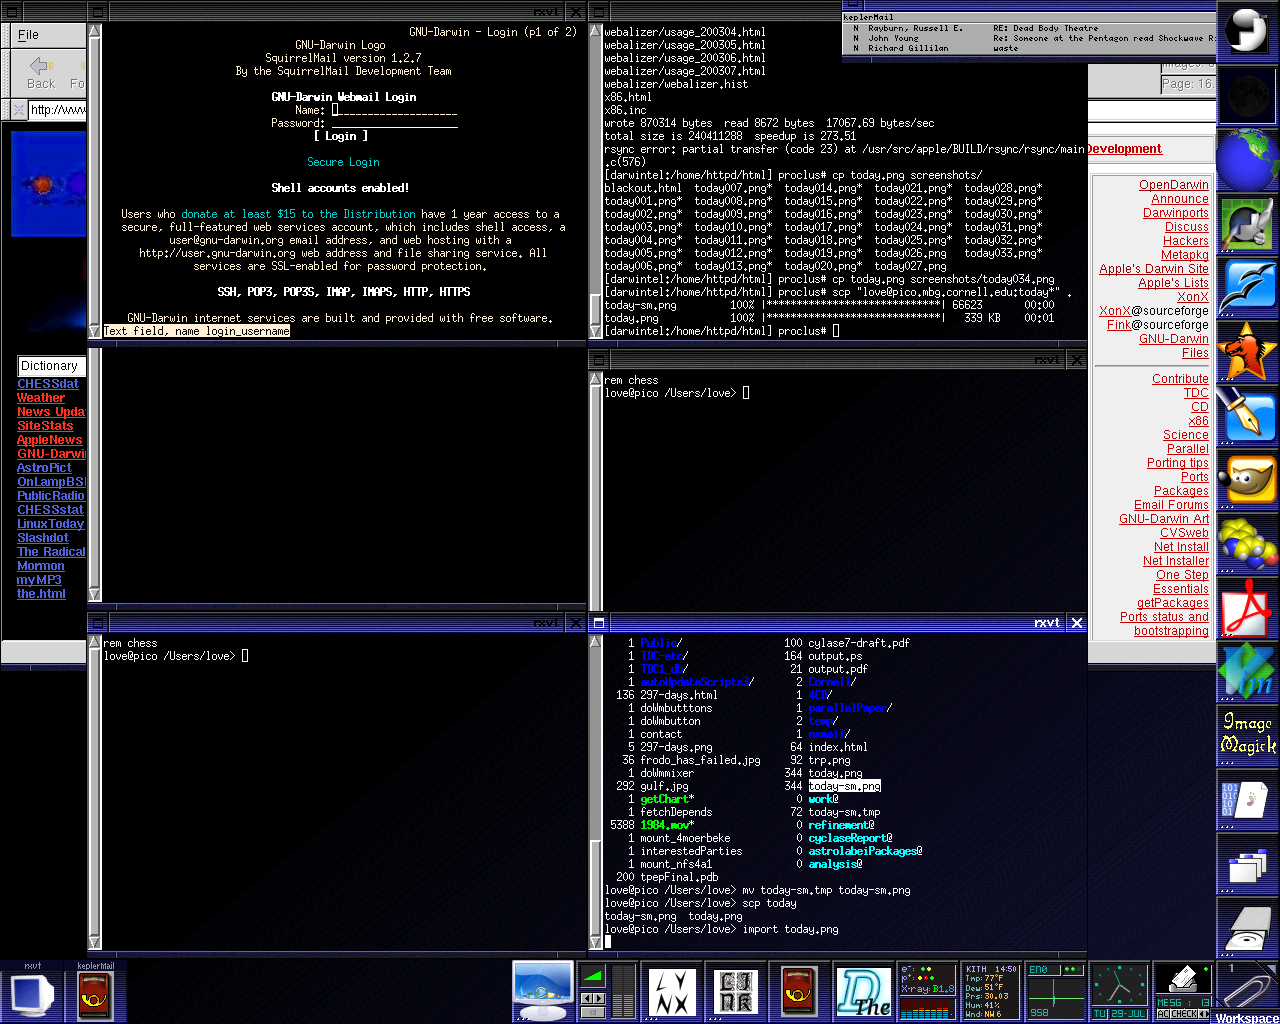Open the fountain pen dock icon
1280x1024 pixels.
1247,416
